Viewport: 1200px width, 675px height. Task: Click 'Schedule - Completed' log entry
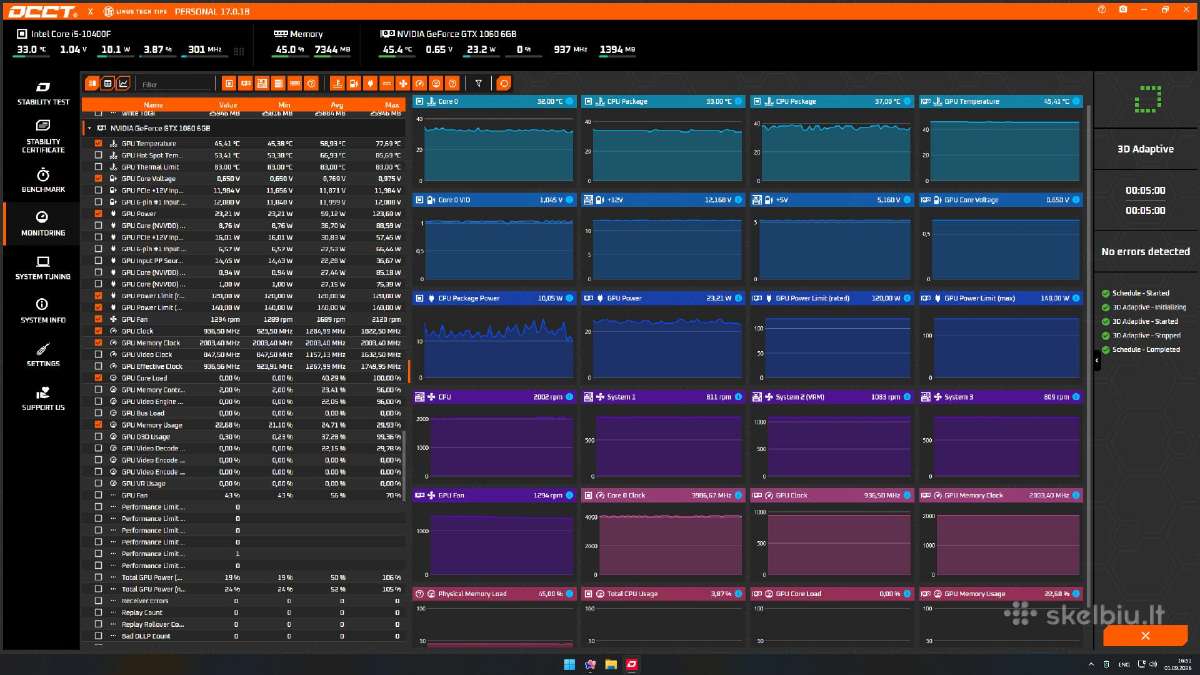[1146, 350]
